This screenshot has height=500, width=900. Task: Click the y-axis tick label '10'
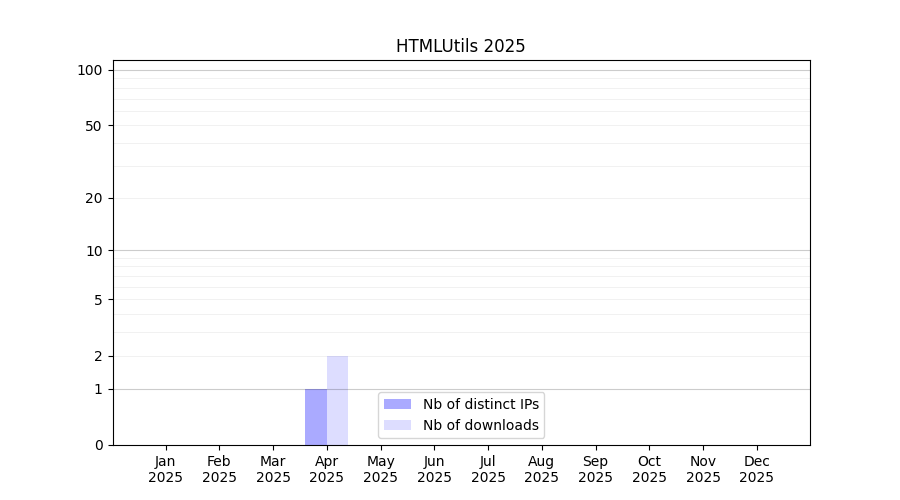[94, 251]
